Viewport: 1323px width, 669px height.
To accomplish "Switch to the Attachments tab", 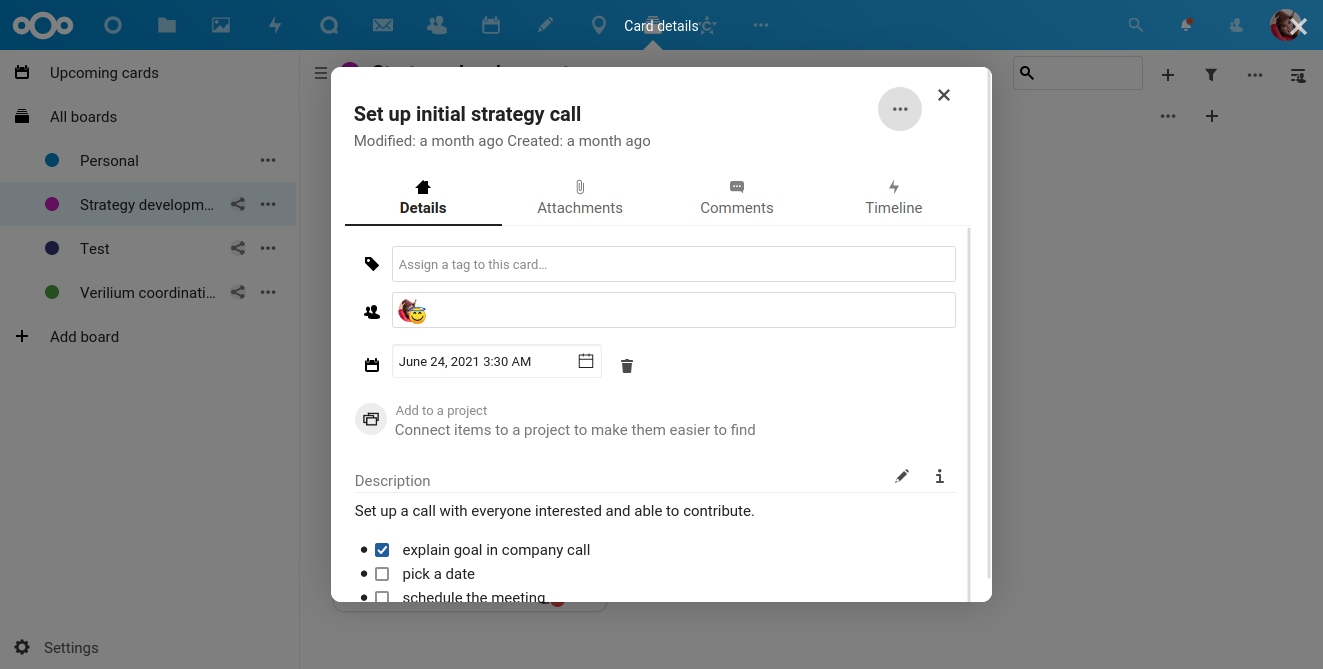I will (x=579, y=198).
